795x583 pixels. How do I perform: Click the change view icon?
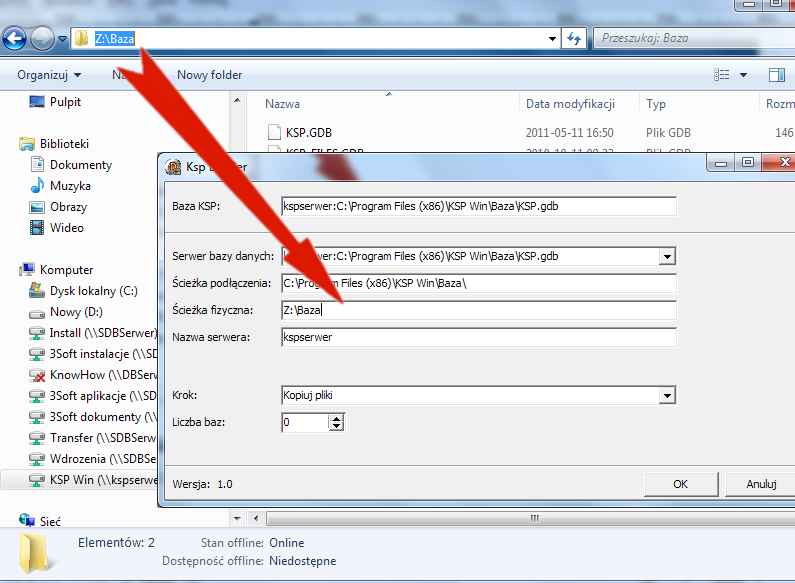point(721,75)
